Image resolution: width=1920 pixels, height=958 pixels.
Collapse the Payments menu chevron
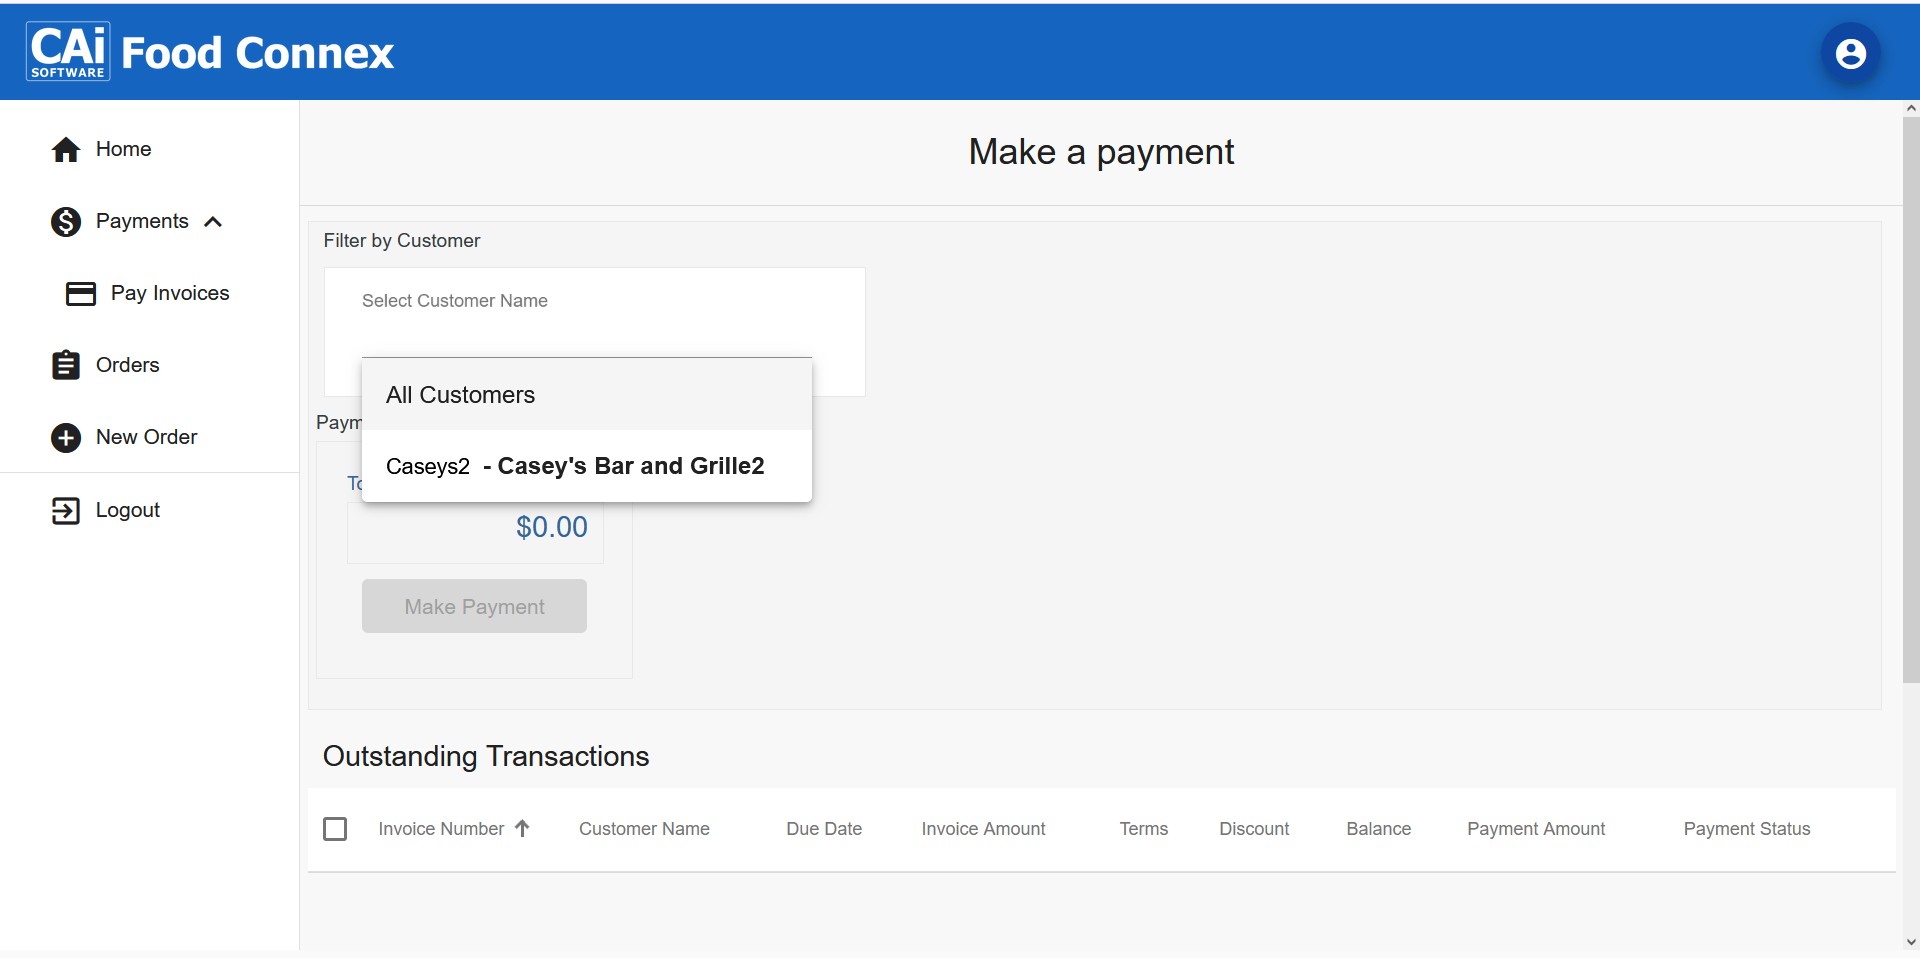(x=213, y=222)
